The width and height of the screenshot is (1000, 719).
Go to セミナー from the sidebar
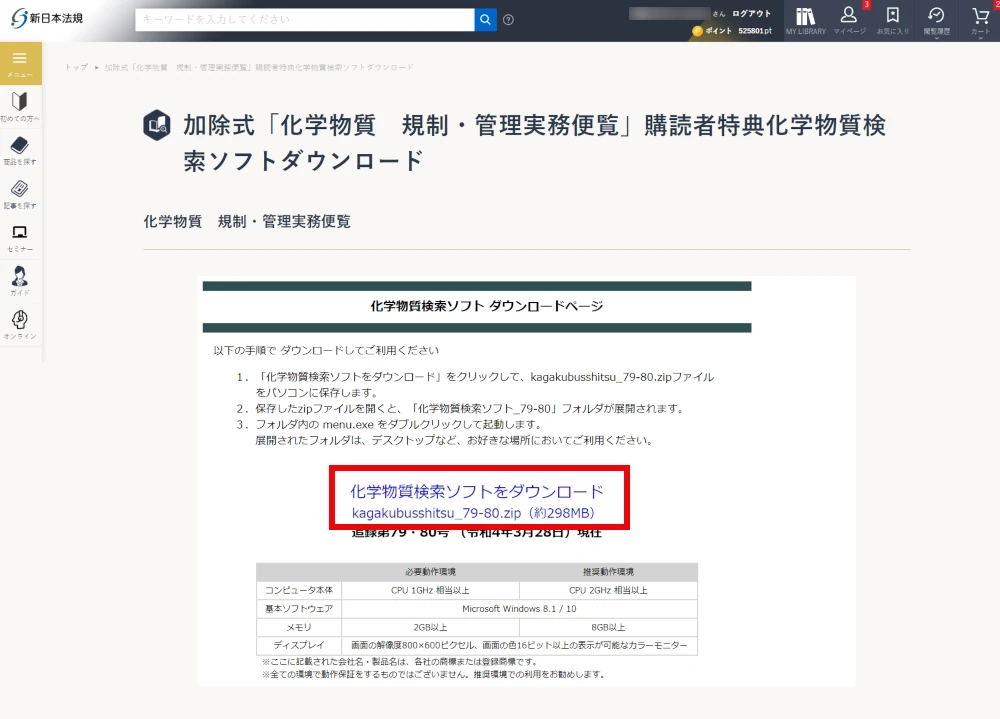[20, 237]
